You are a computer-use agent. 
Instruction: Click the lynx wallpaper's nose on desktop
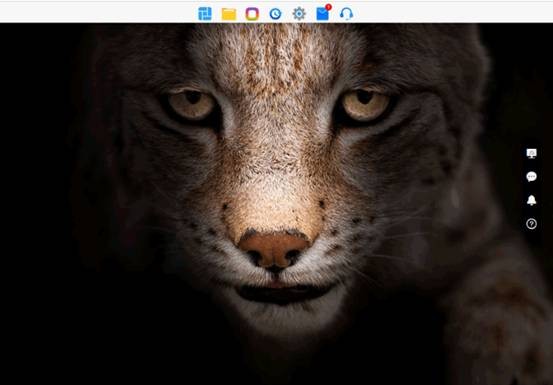(274, 250)
